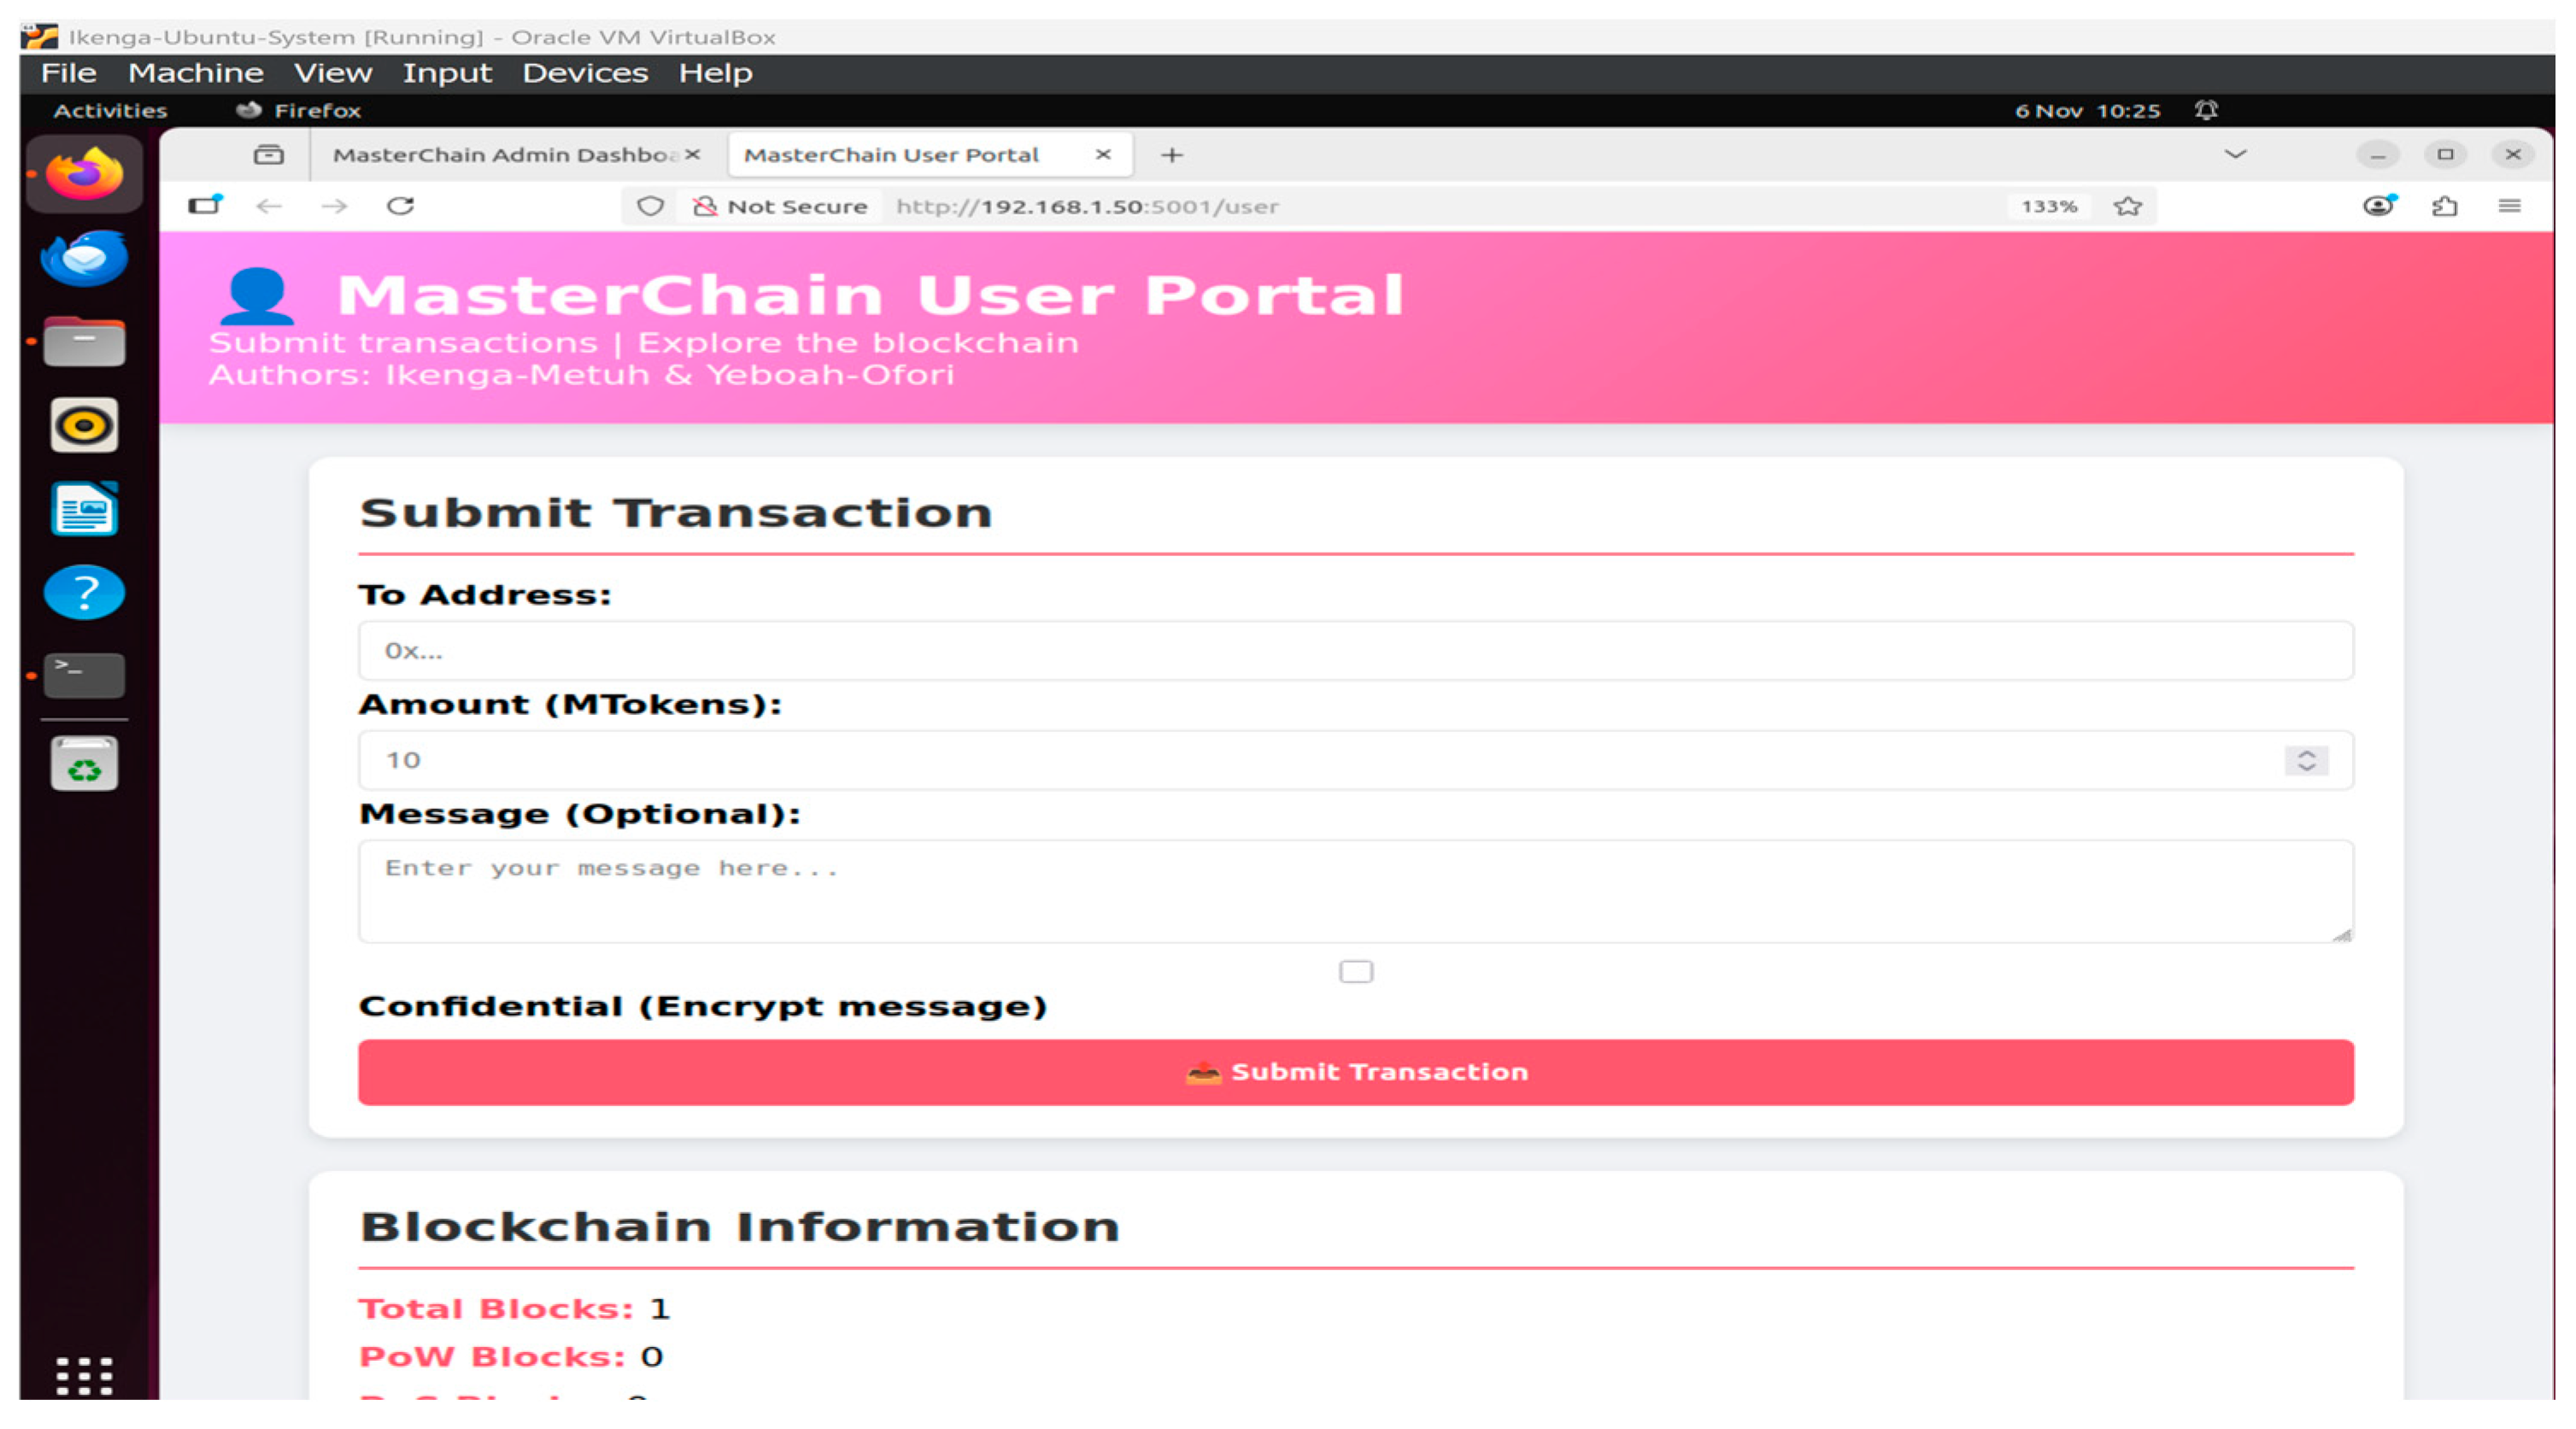Open the extensions puzzle icon
This screenshot has height=1429, width=2576.
click(2444, 206)
